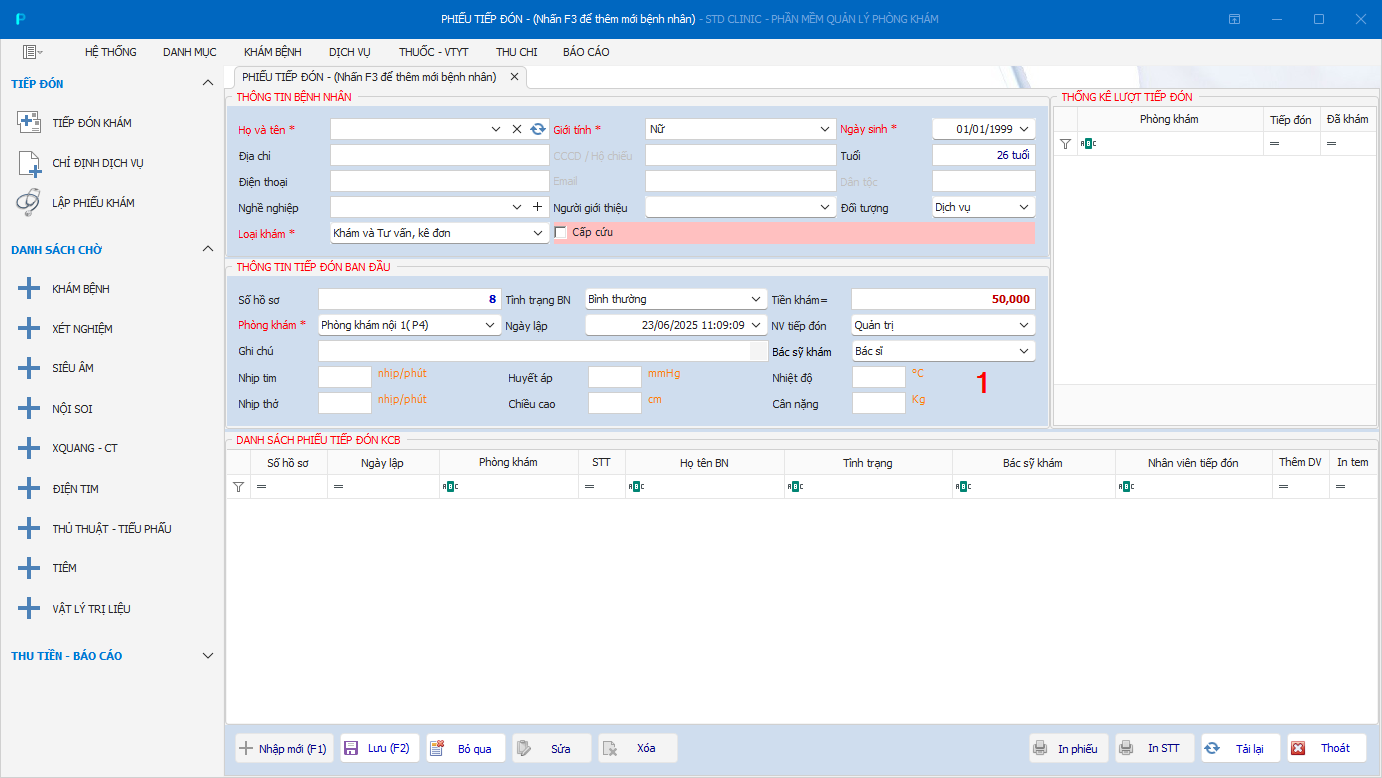Click the Xóa delete button

[638, 748]
